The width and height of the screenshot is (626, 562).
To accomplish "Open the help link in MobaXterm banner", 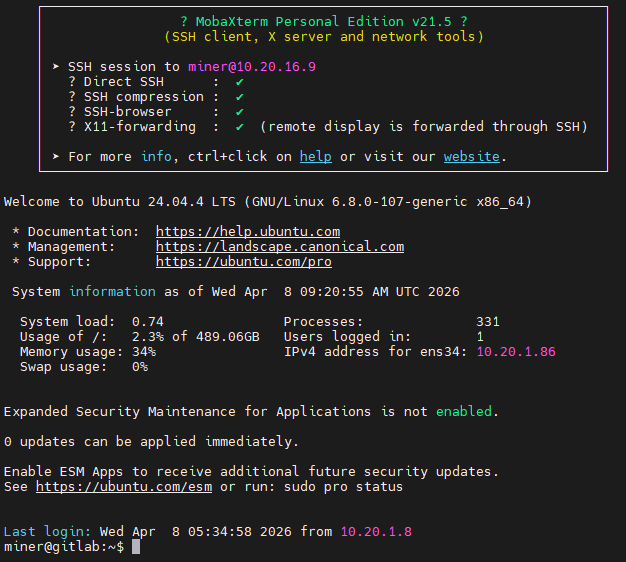I will tap(315, 156).
